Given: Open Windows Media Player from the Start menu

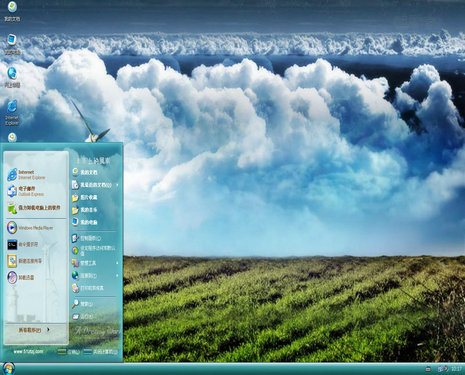Looking at the screenshot, I should [30, 228].
